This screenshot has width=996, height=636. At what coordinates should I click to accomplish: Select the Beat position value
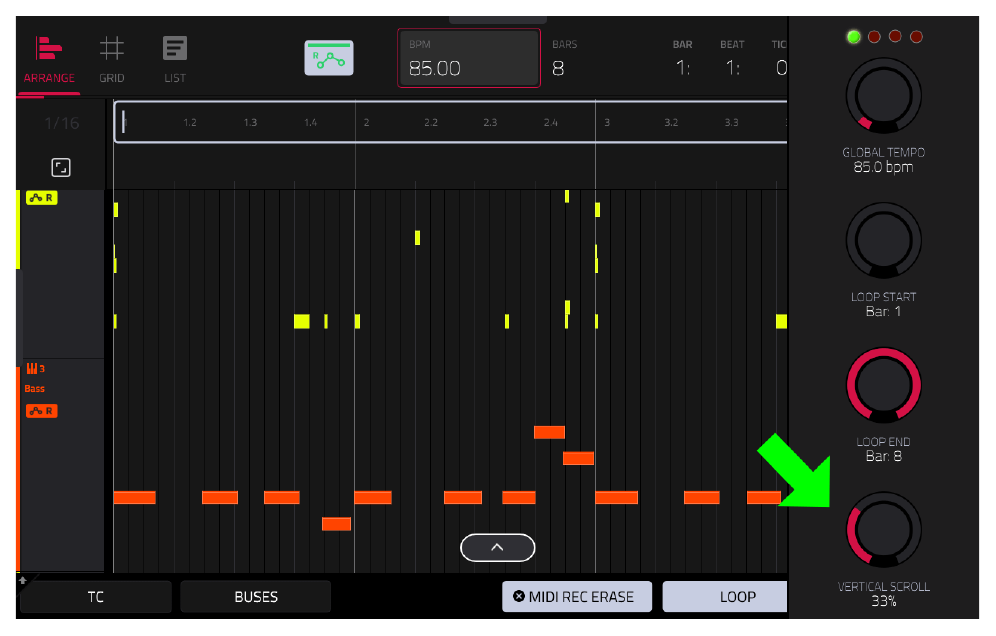point(732,67)
